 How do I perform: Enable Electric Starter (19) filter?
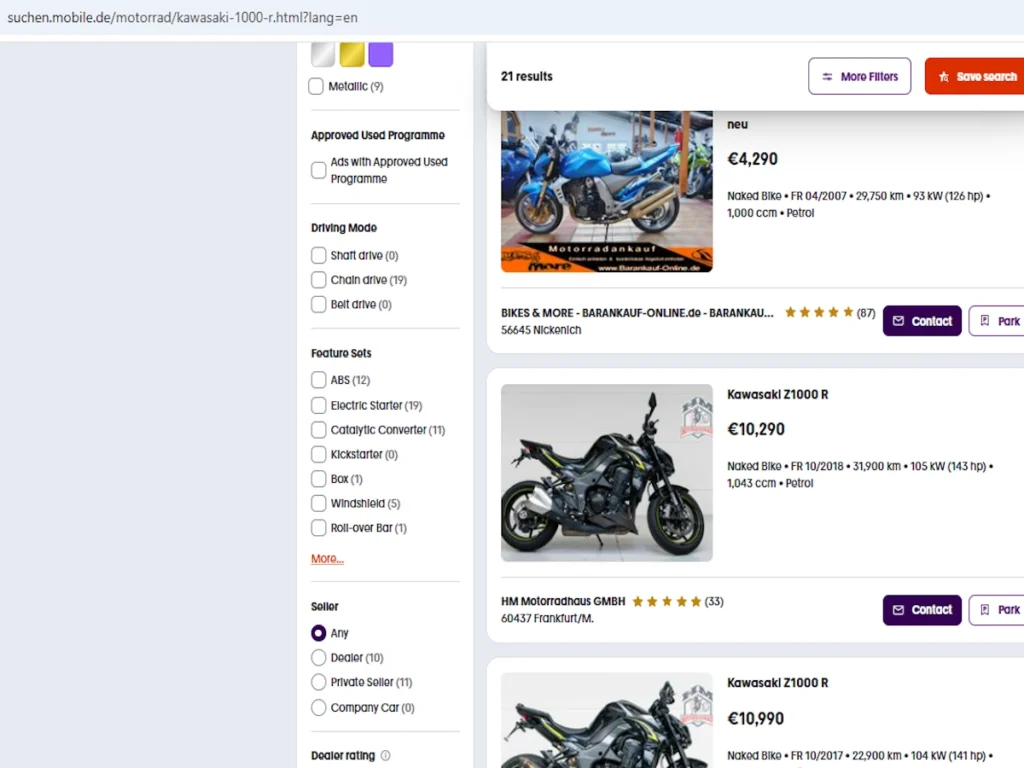click(319, 405)
